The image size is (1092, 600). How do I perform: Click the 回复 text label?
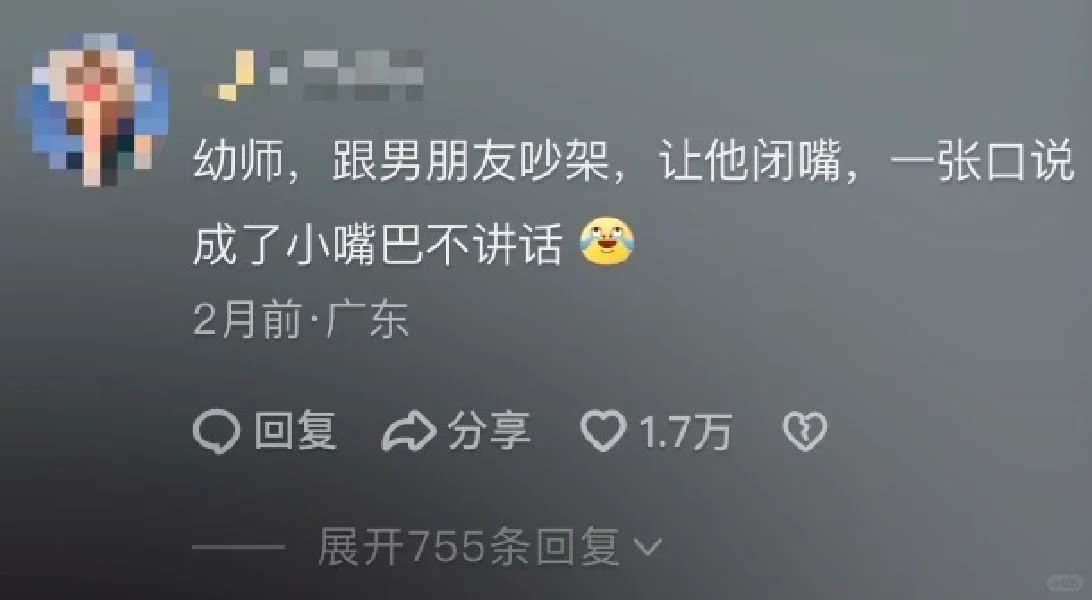click(296, 431)
